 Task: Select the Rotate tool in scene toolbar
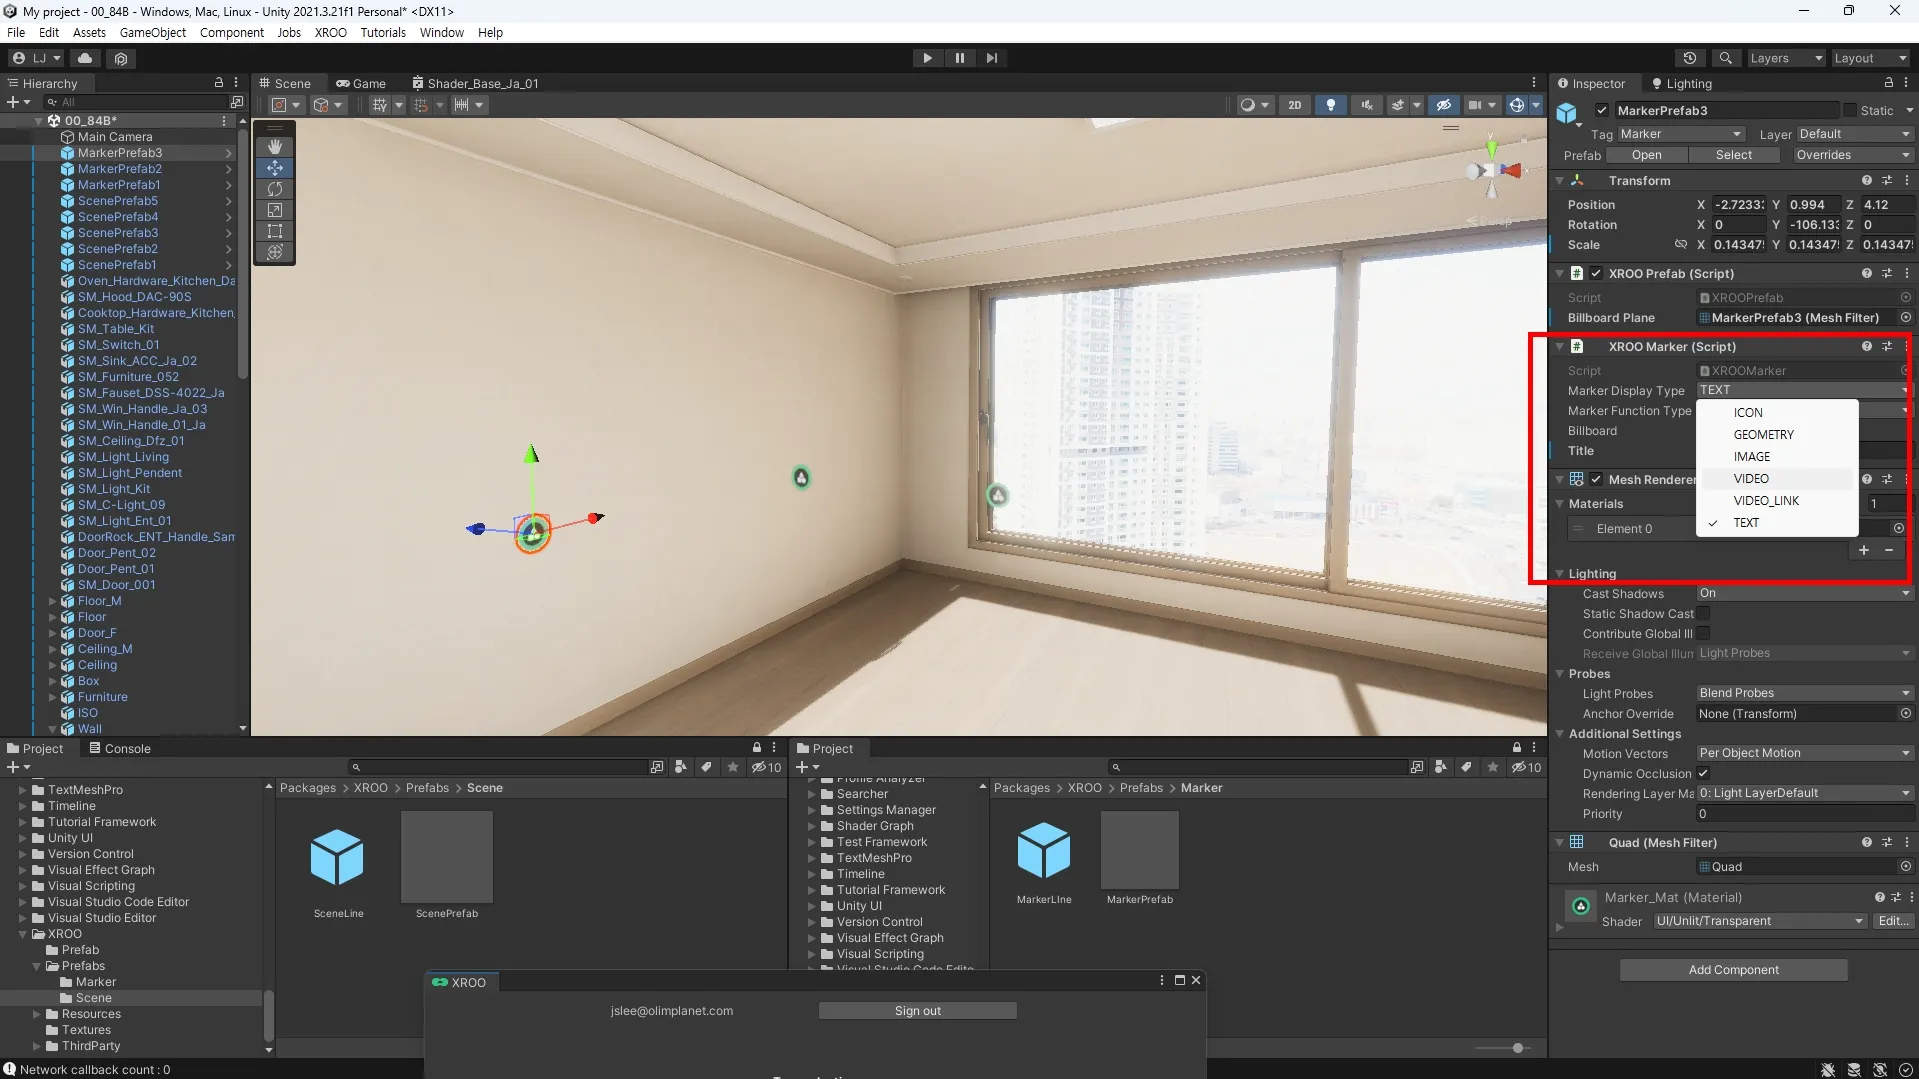(x=275, y=189)
